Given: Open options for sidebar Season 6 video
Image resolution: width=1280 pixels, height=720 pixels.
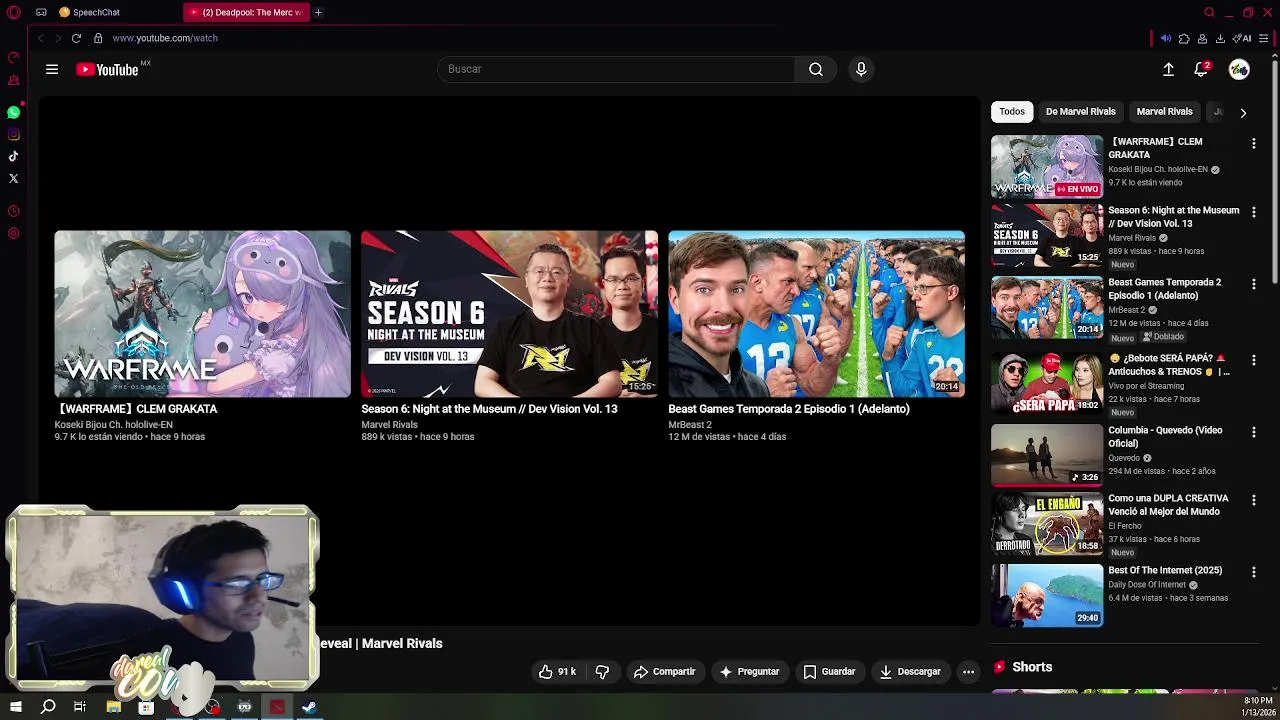Looking at the screenshot, I should point(1253,212).
